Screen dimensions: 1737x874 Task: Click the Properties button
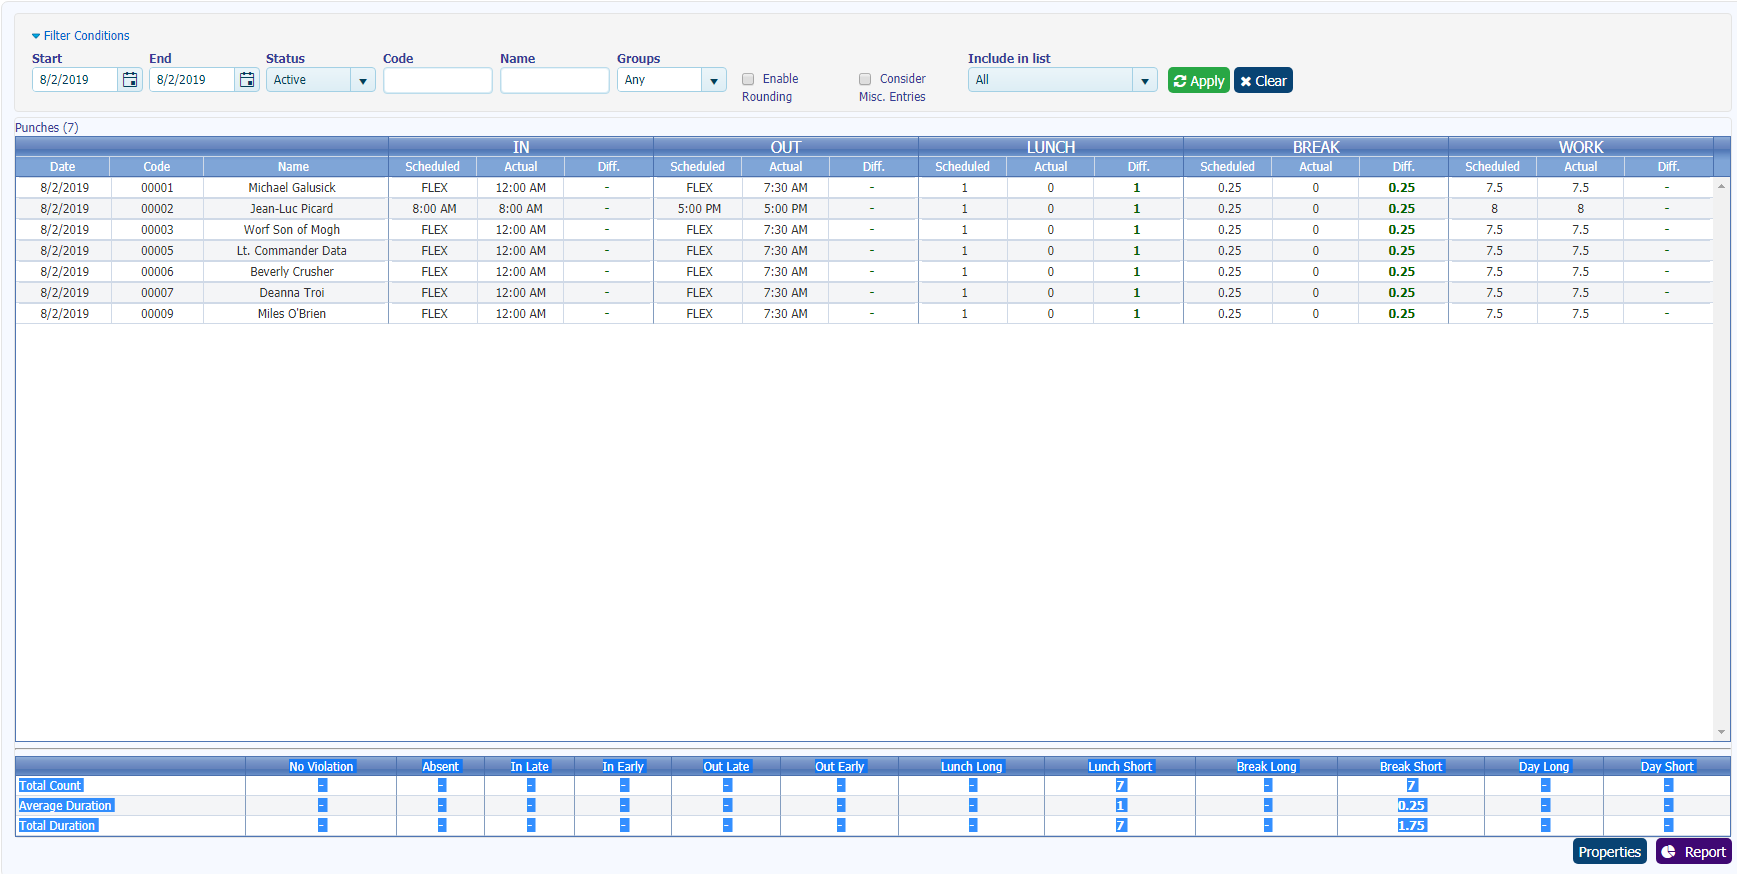1609,852
